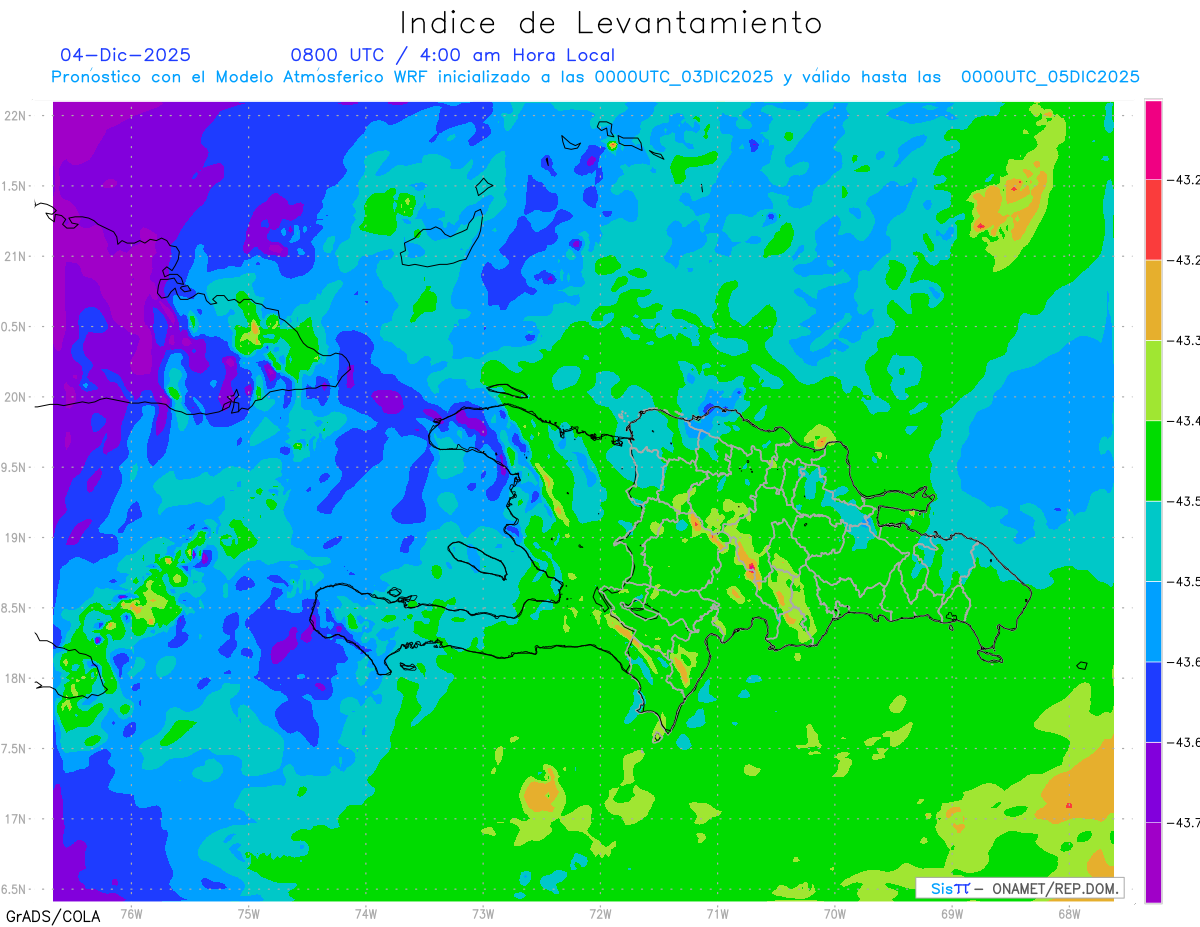The height and width of the screenshot is (927, 1200).
Task: Click the "8.5N" latitude label
Action: click(14, 608)
